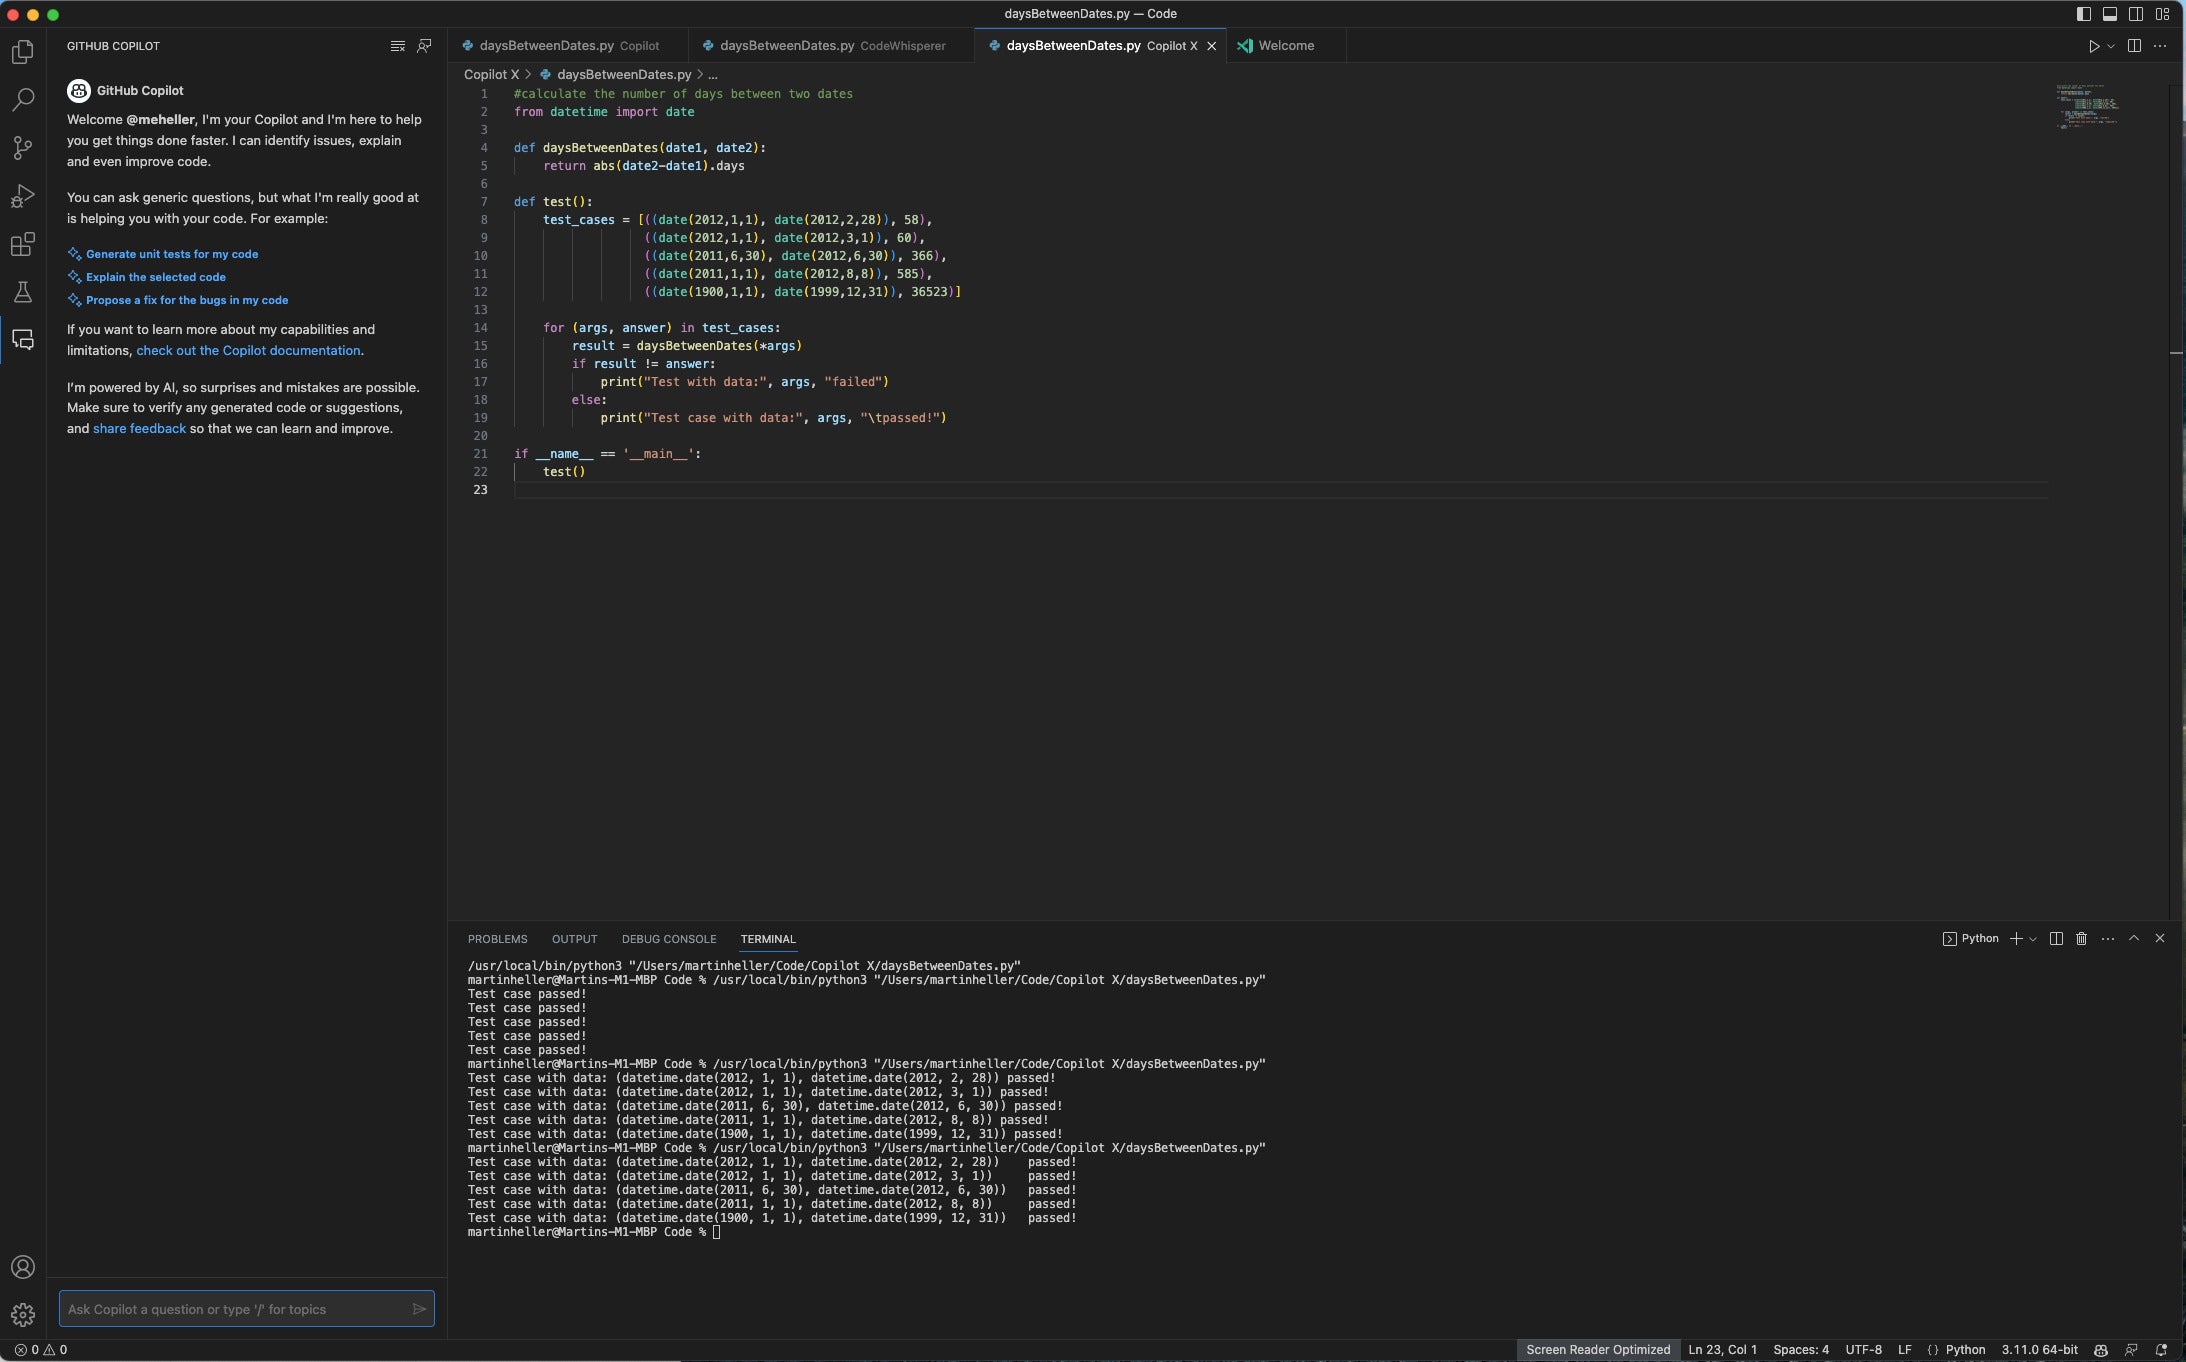Click the Copilot status bar icon
This screenshot has height=1362, width=2186.
(x=2101, y=1350)
